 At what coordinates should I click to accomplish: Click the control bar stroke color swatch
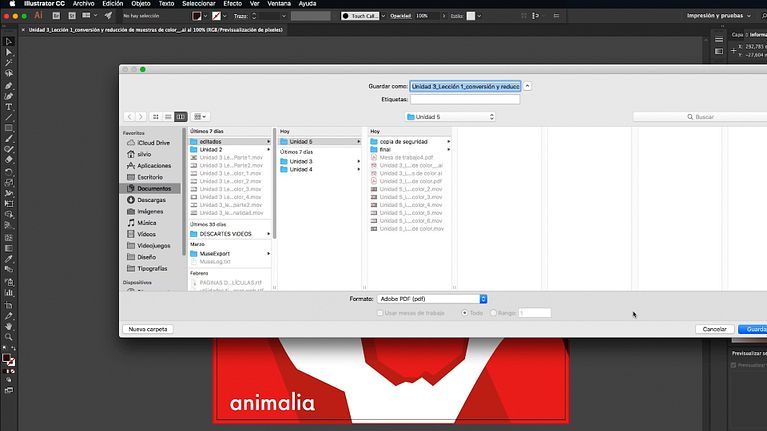pos(216,16)
